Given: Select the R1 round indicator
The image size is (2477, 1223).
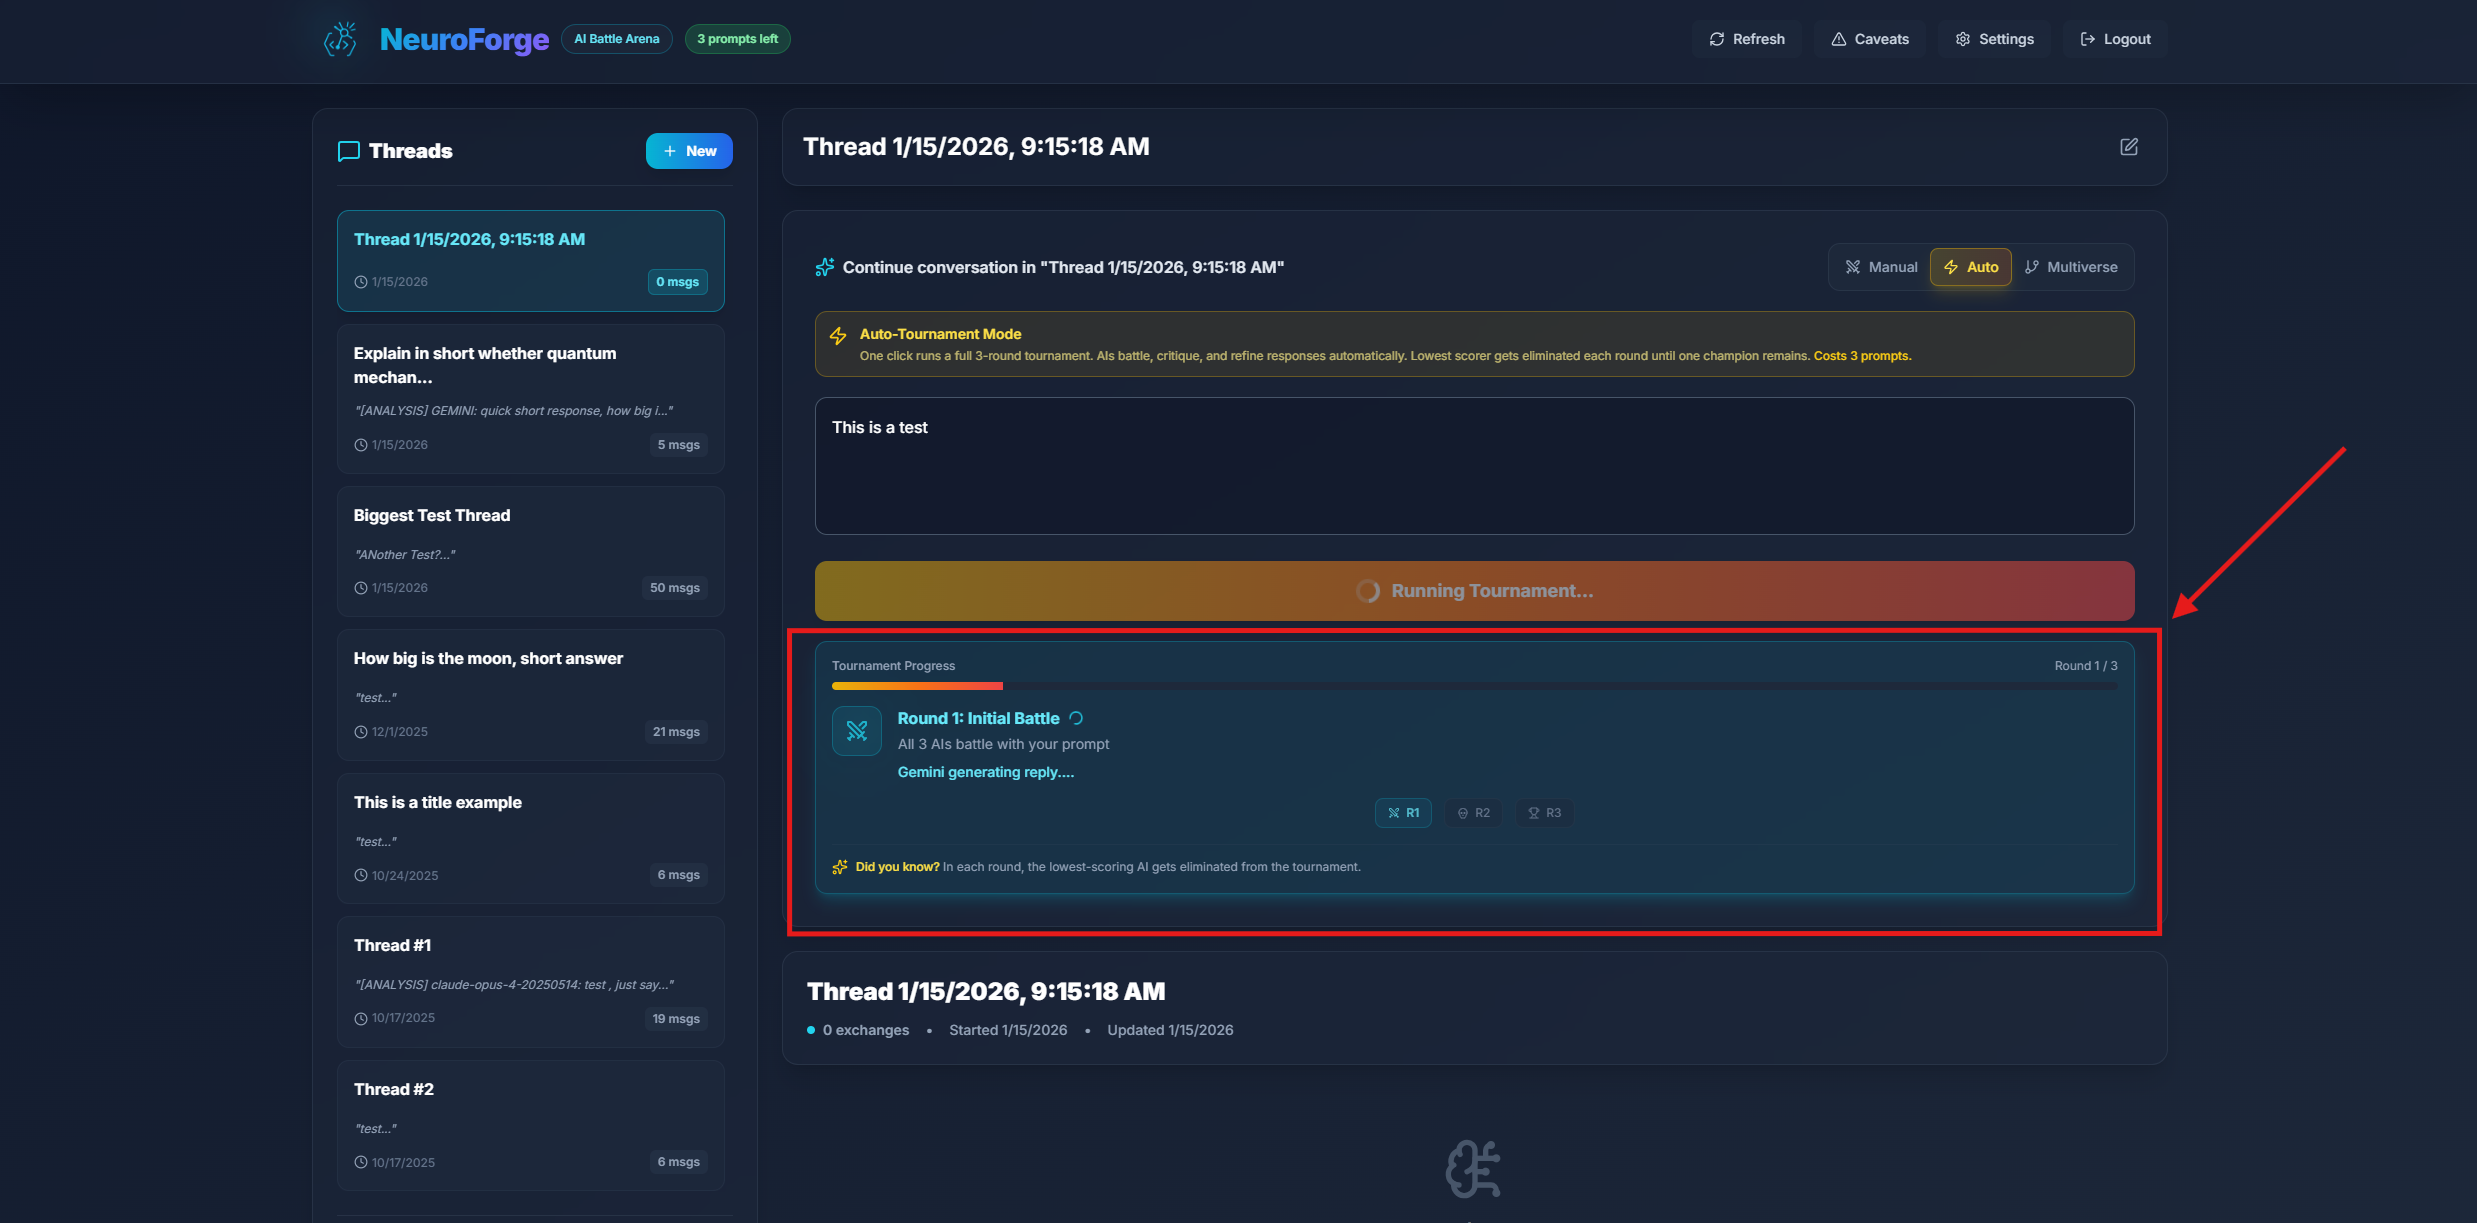Looking at the screenshot, I should click(x=1403, y=813).
